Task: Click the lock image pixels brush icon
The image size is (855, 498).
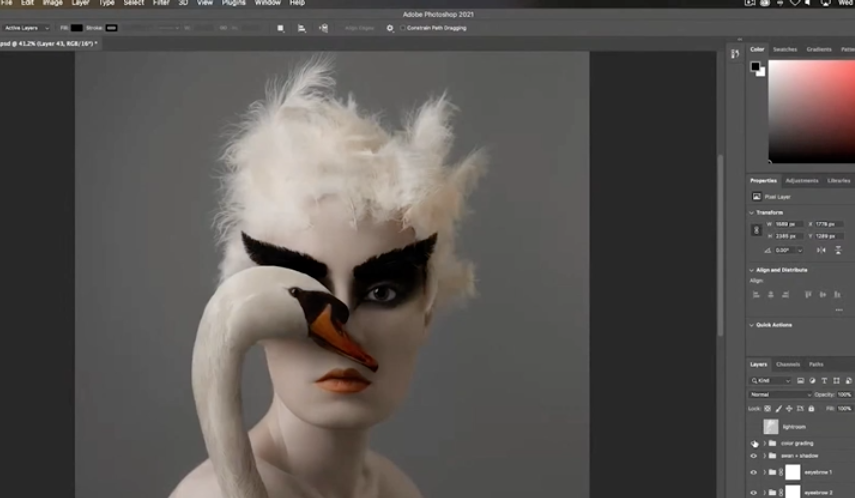Action: tap(780, 409)
